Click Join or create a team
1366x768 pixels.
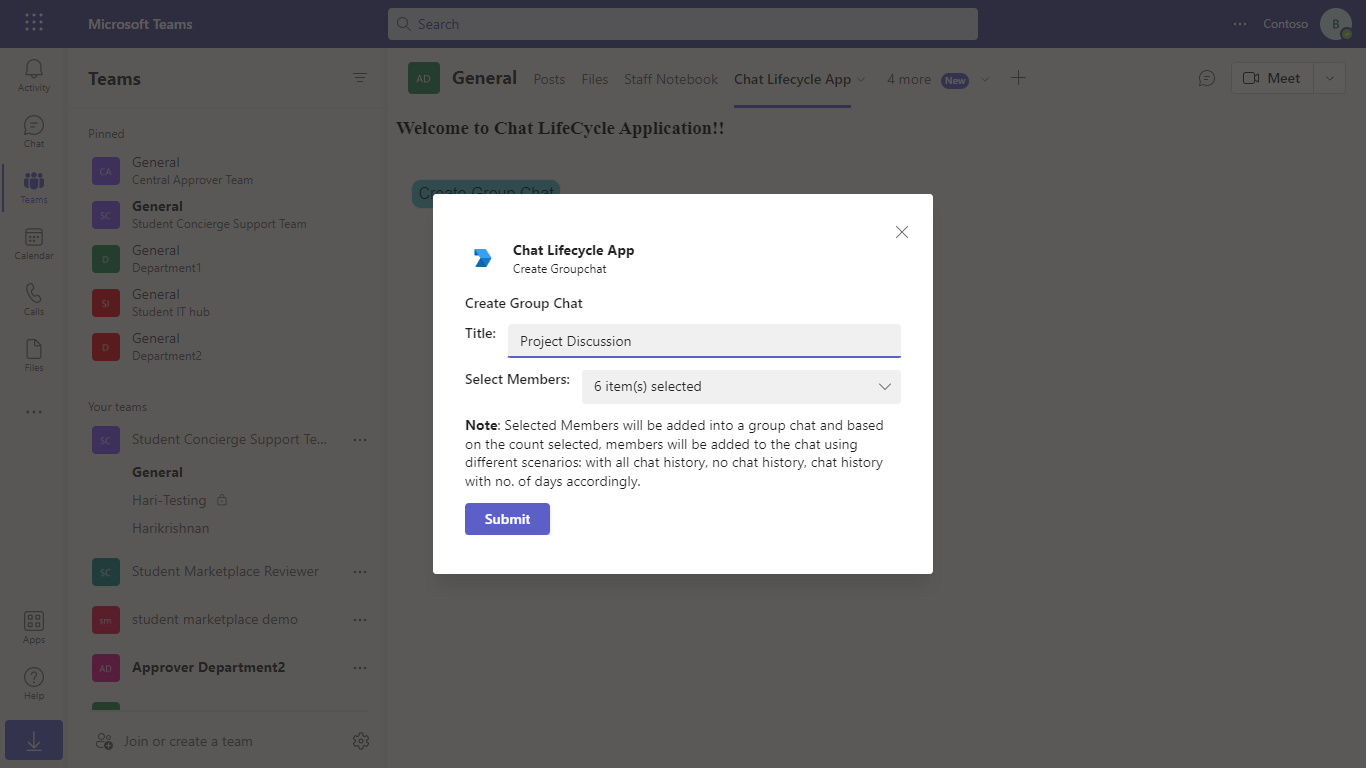tap(188, 741)
